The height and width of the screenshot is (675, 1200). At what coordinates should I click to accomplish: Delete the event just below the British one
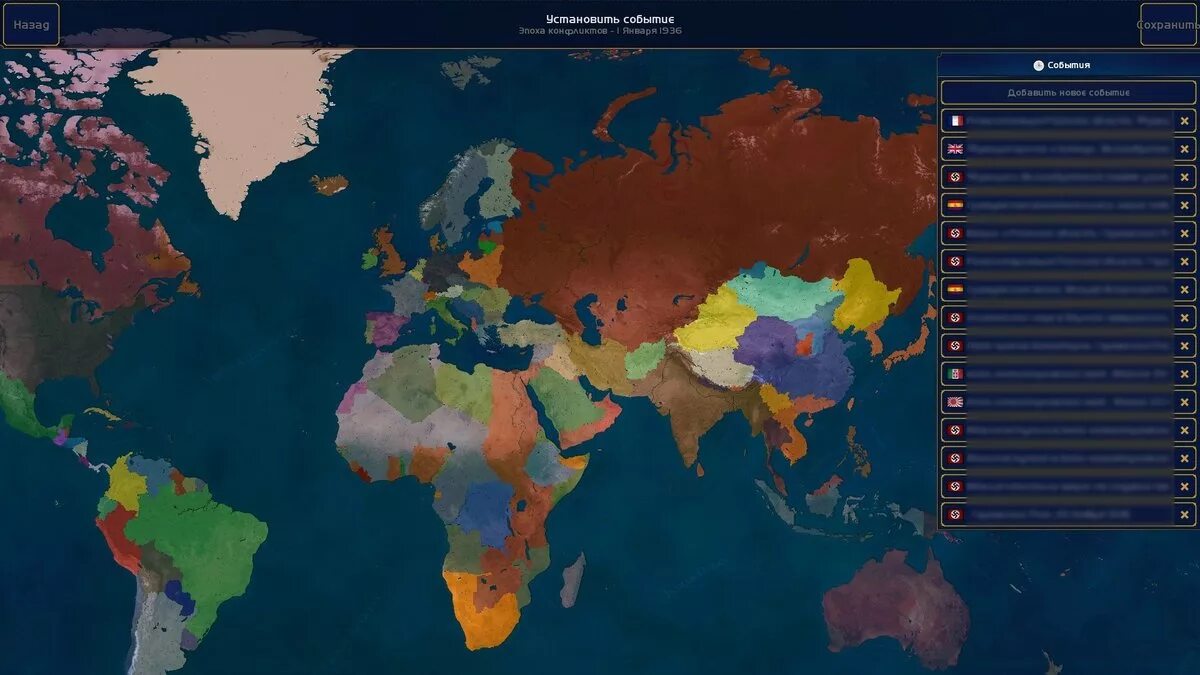pyautogui.click(x=1185, y=177)
